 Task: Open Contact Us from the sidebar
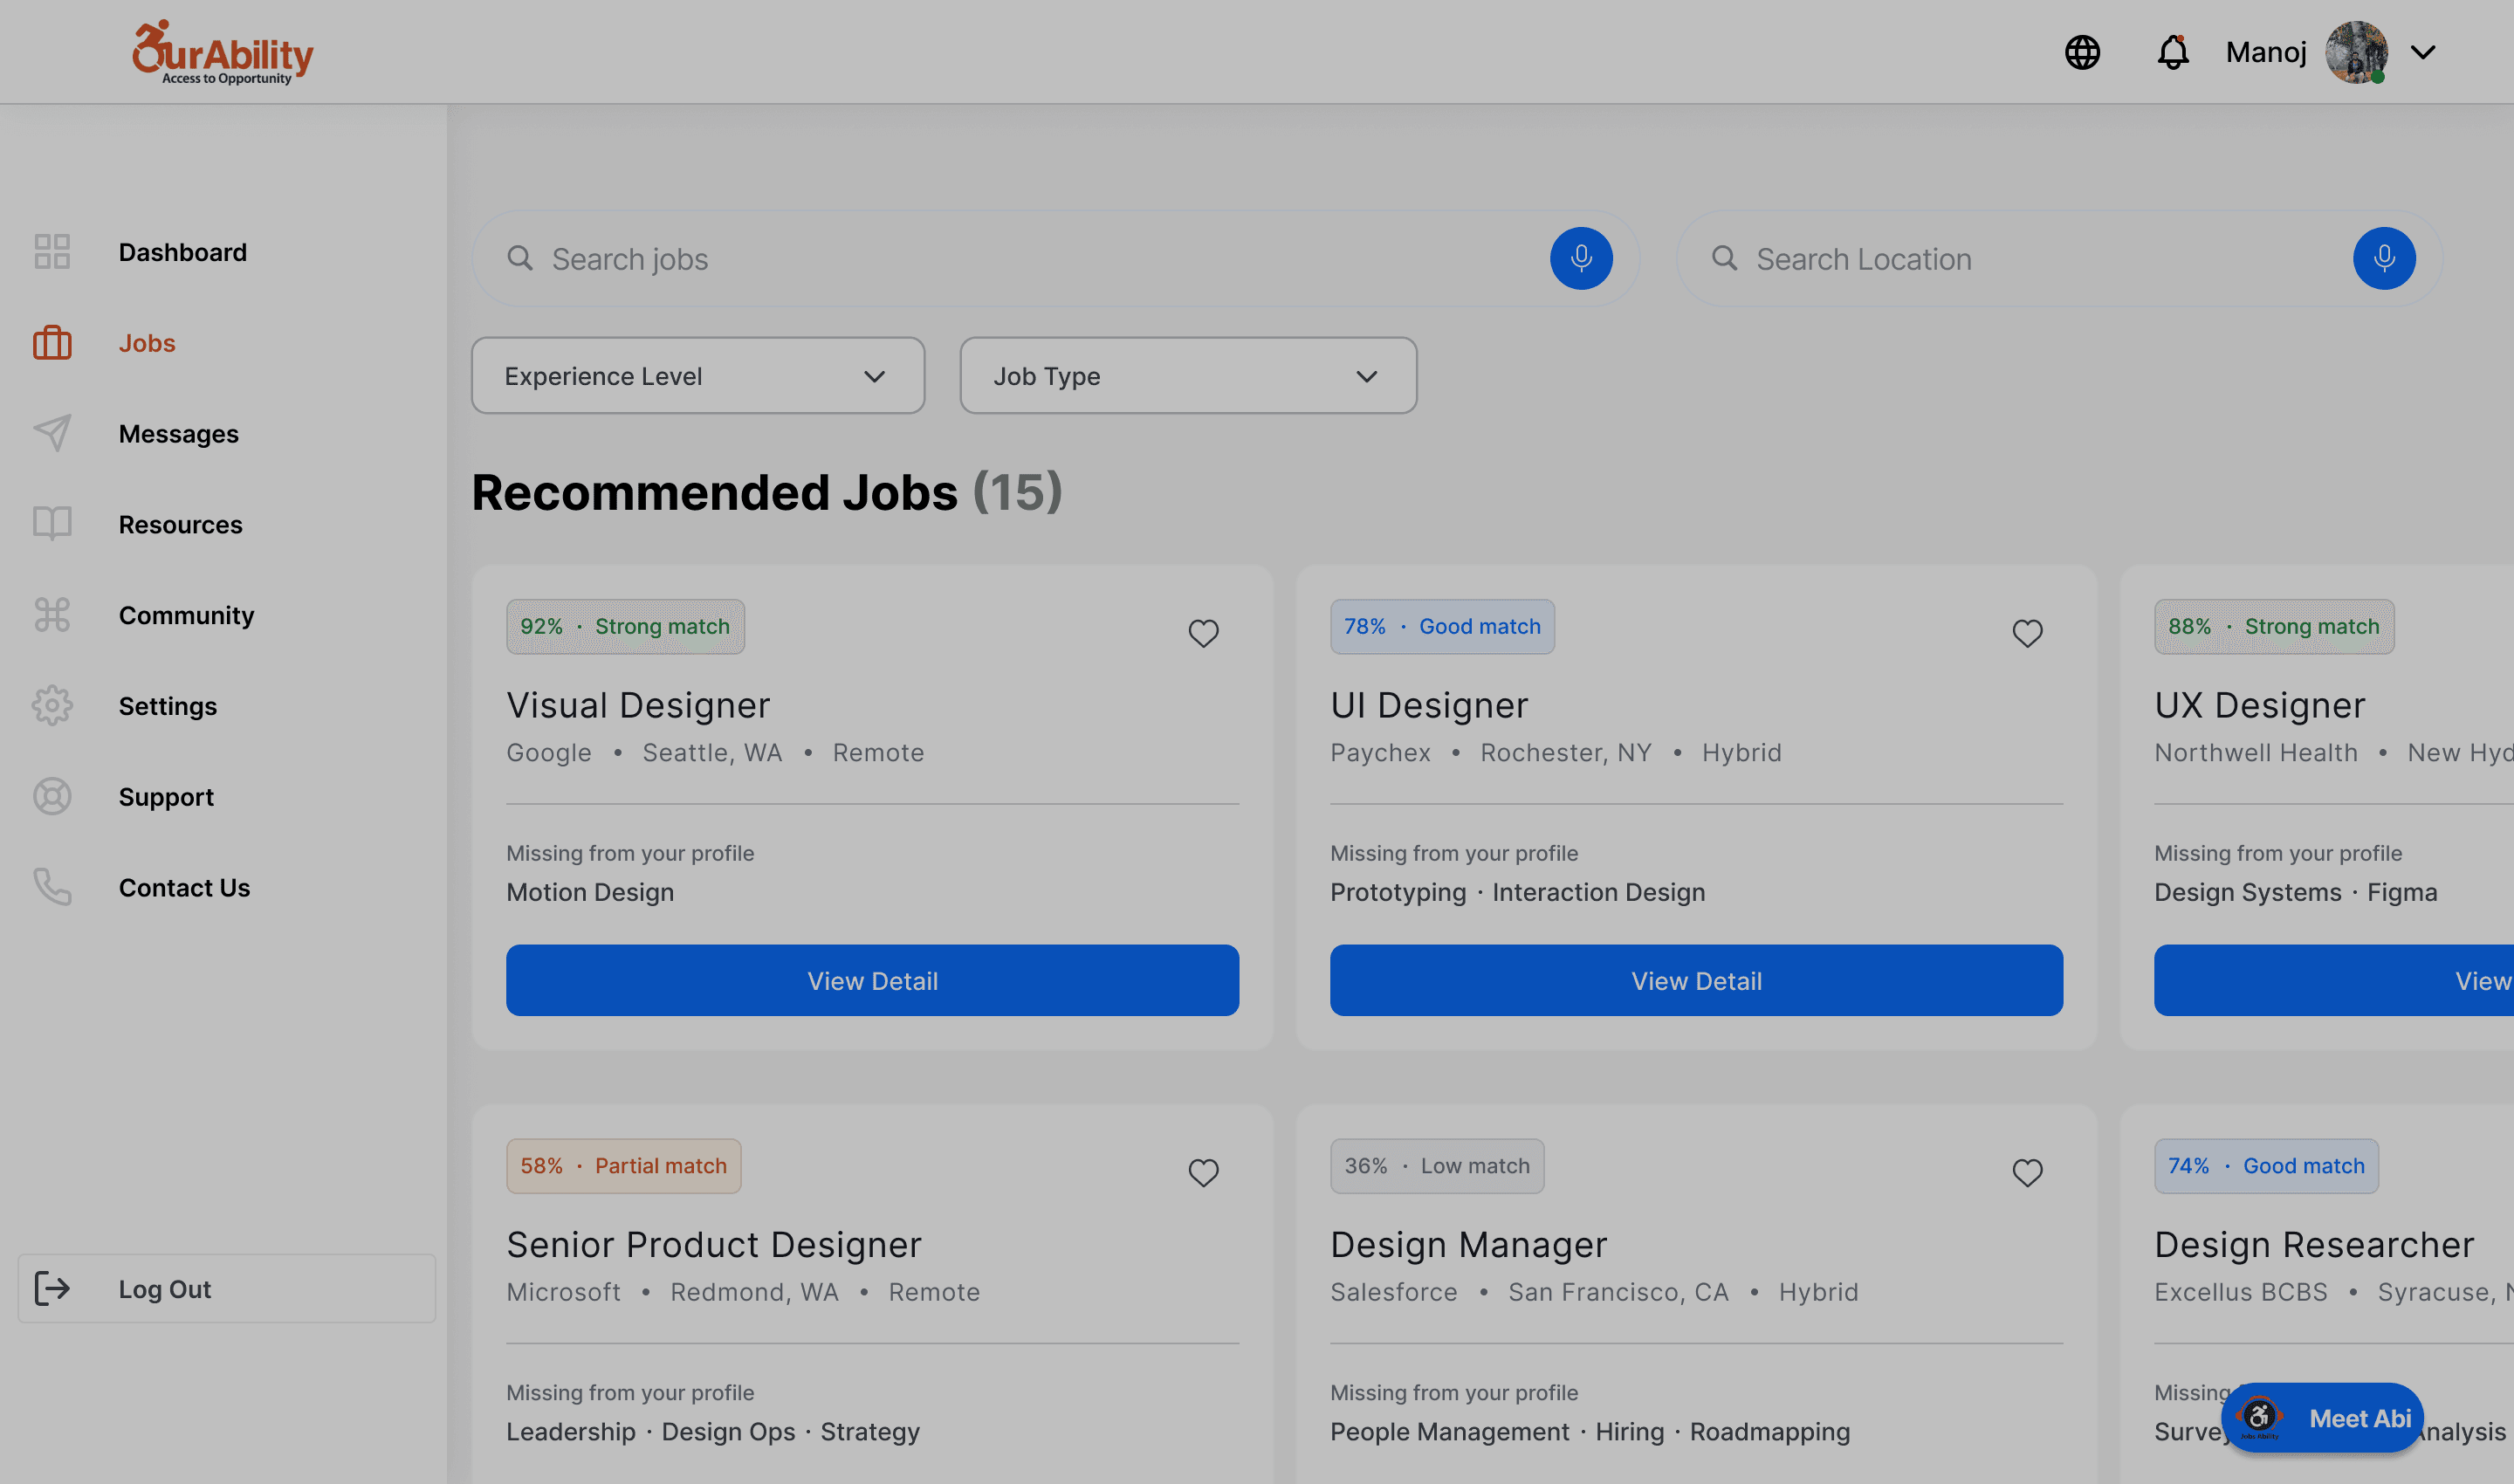click(x=185, y=888)
